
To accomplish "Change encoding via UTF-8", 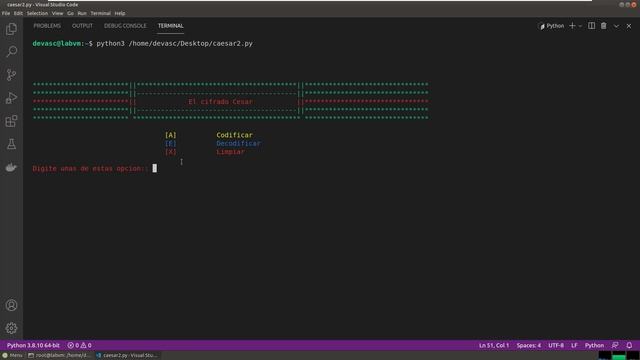I will pyautogui.click(x=556, y=345).
